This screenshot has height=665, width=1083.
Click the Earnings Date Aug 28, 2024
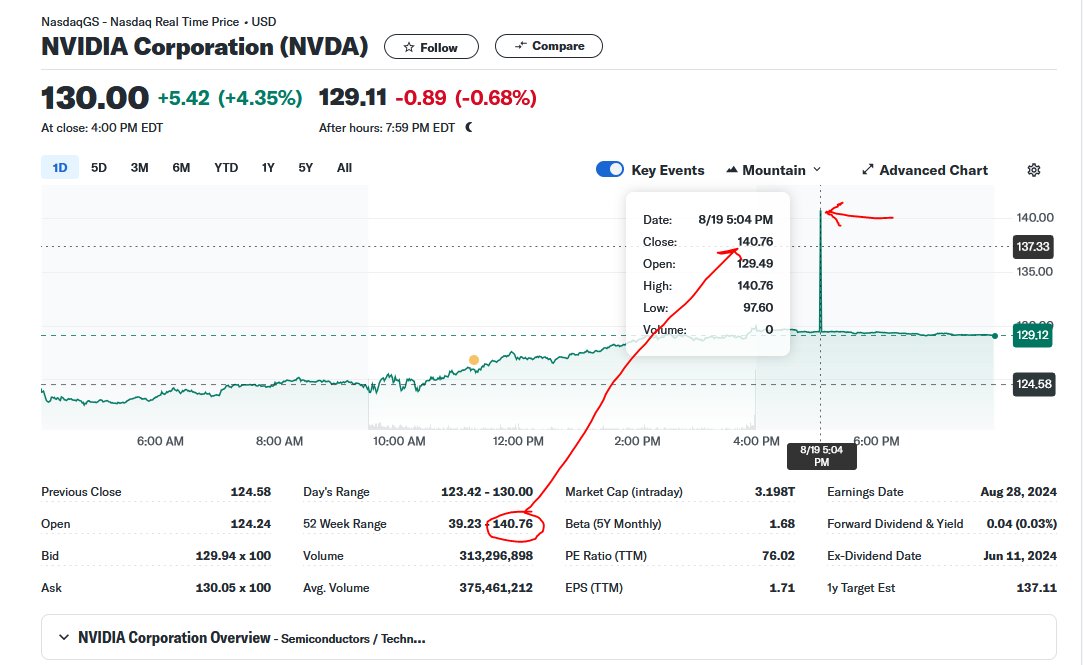coord(1019,492)
